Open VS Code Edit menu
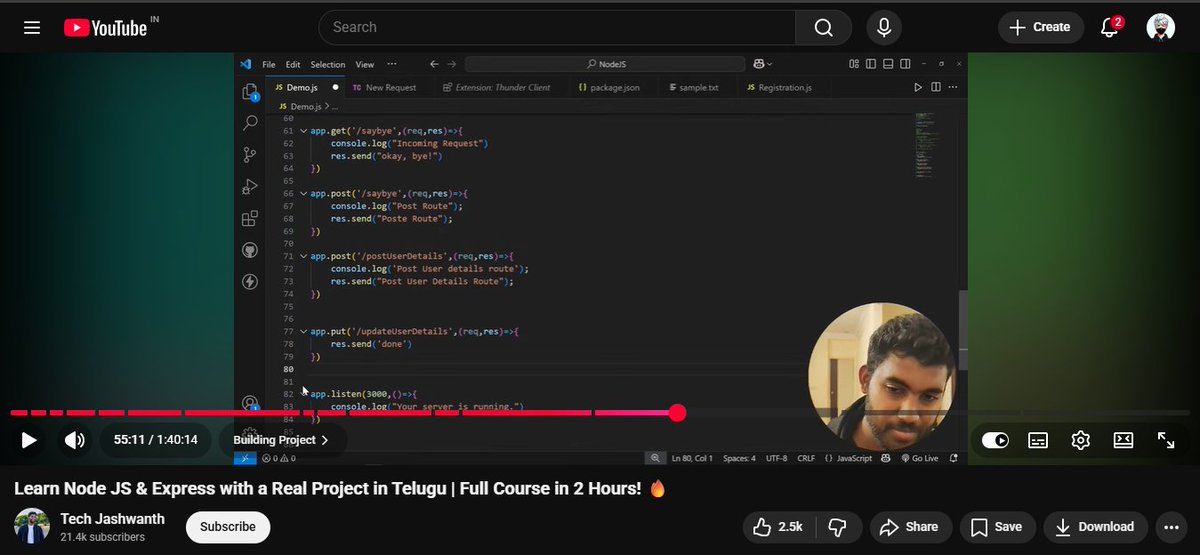 click(293, 64)
